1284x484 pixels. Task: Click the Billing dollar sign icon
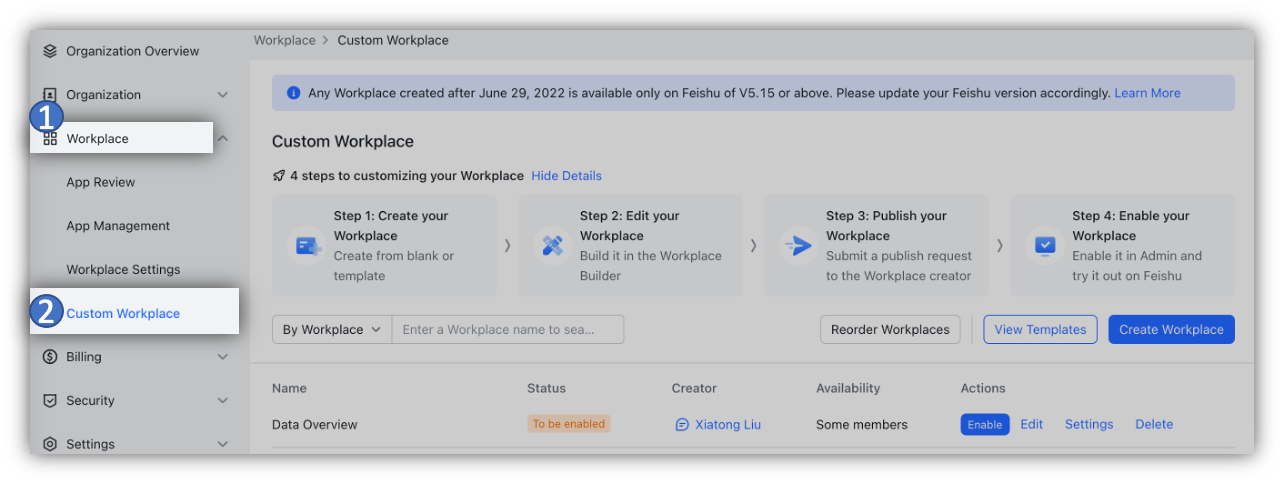(x=50, y=357)
